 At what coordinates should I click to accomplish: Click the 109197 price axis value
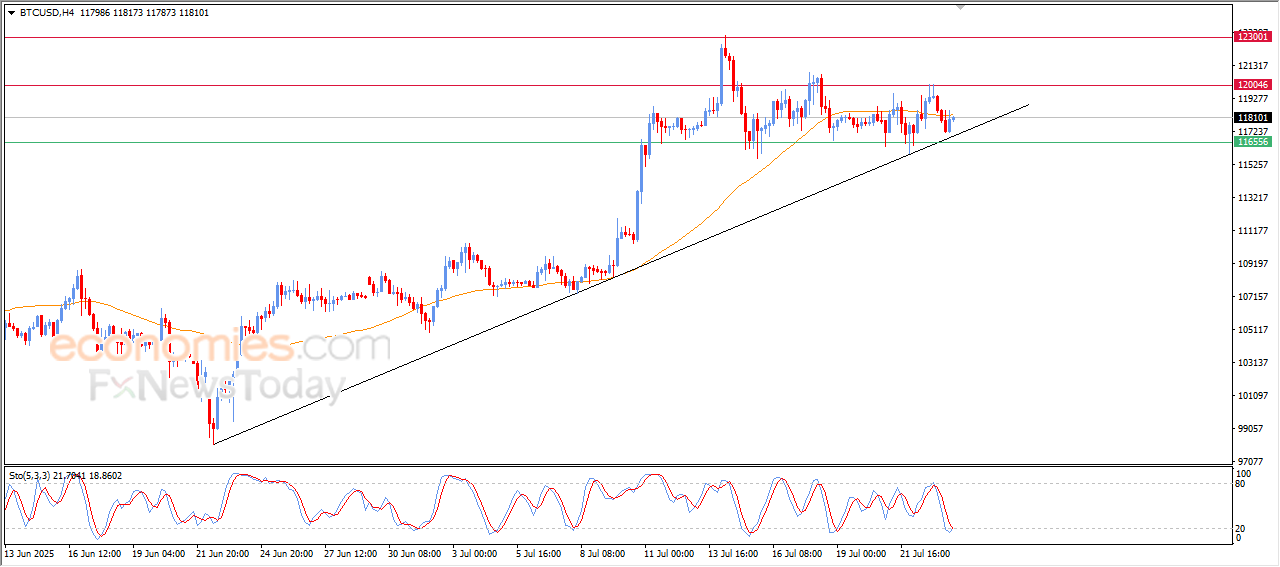pos(1253,264)
